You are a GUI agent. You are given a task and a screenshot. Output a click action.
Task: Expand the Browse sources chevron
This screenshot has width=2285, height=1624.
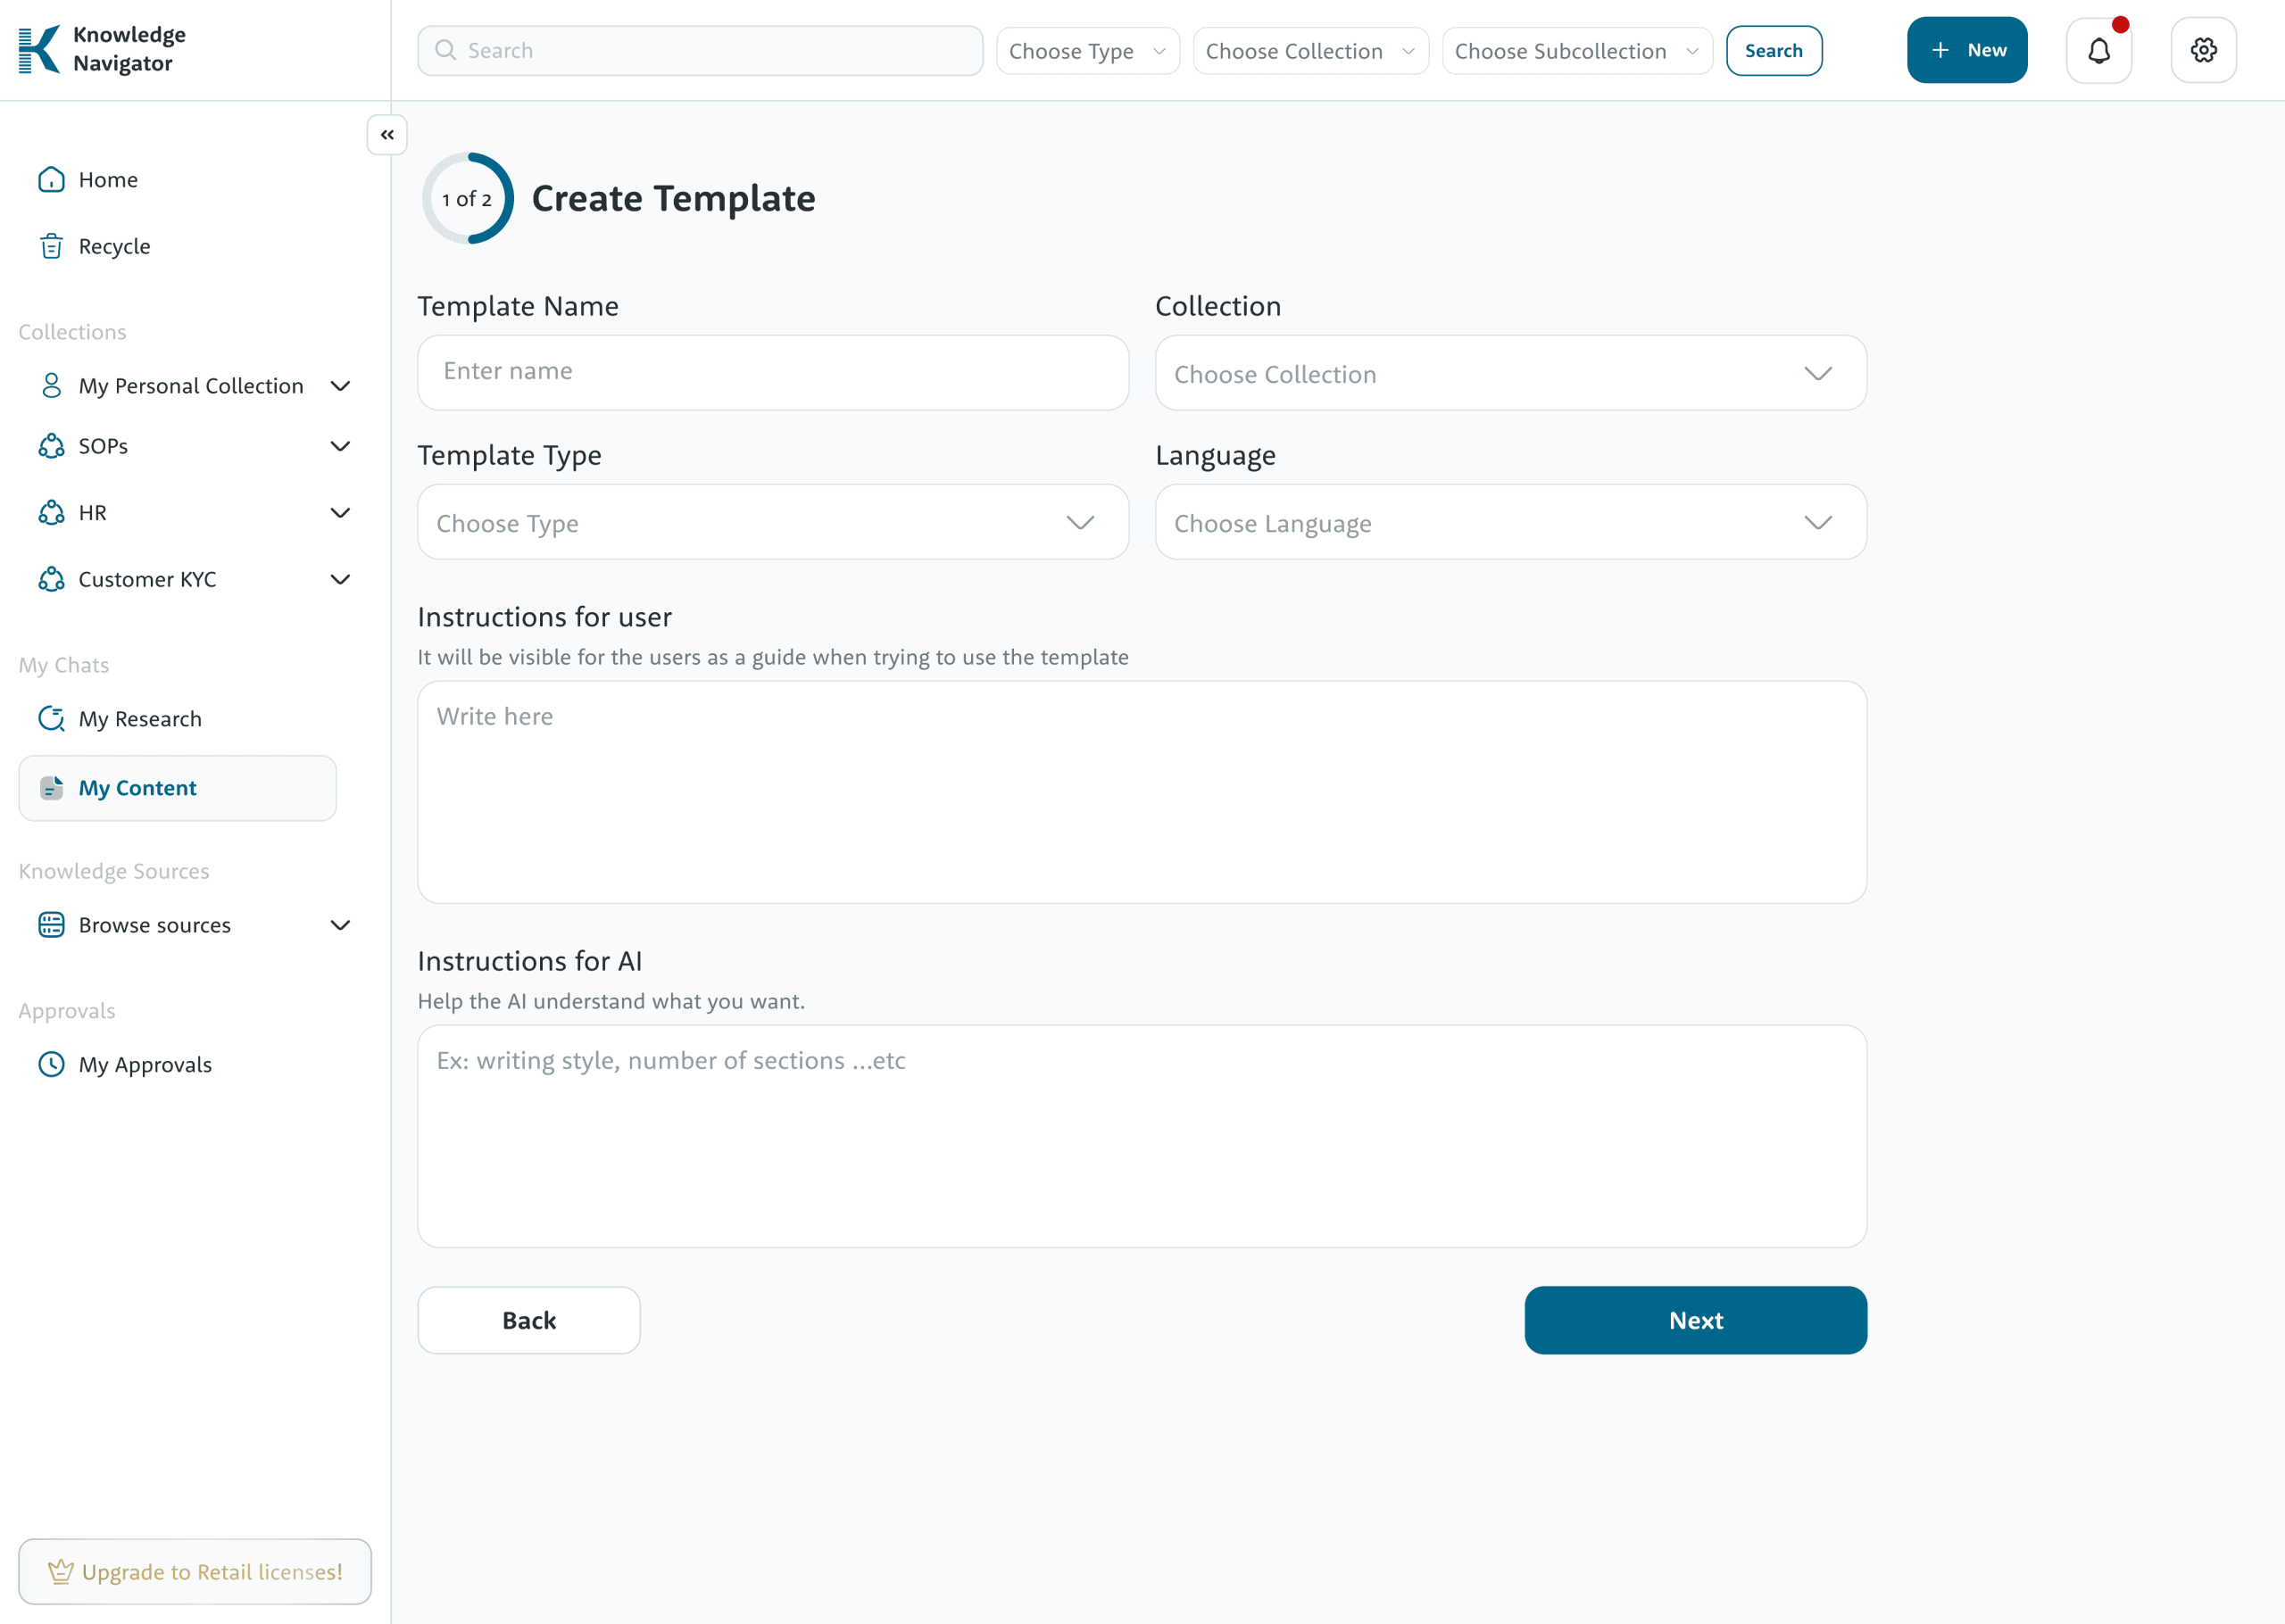tap(340, 925)
